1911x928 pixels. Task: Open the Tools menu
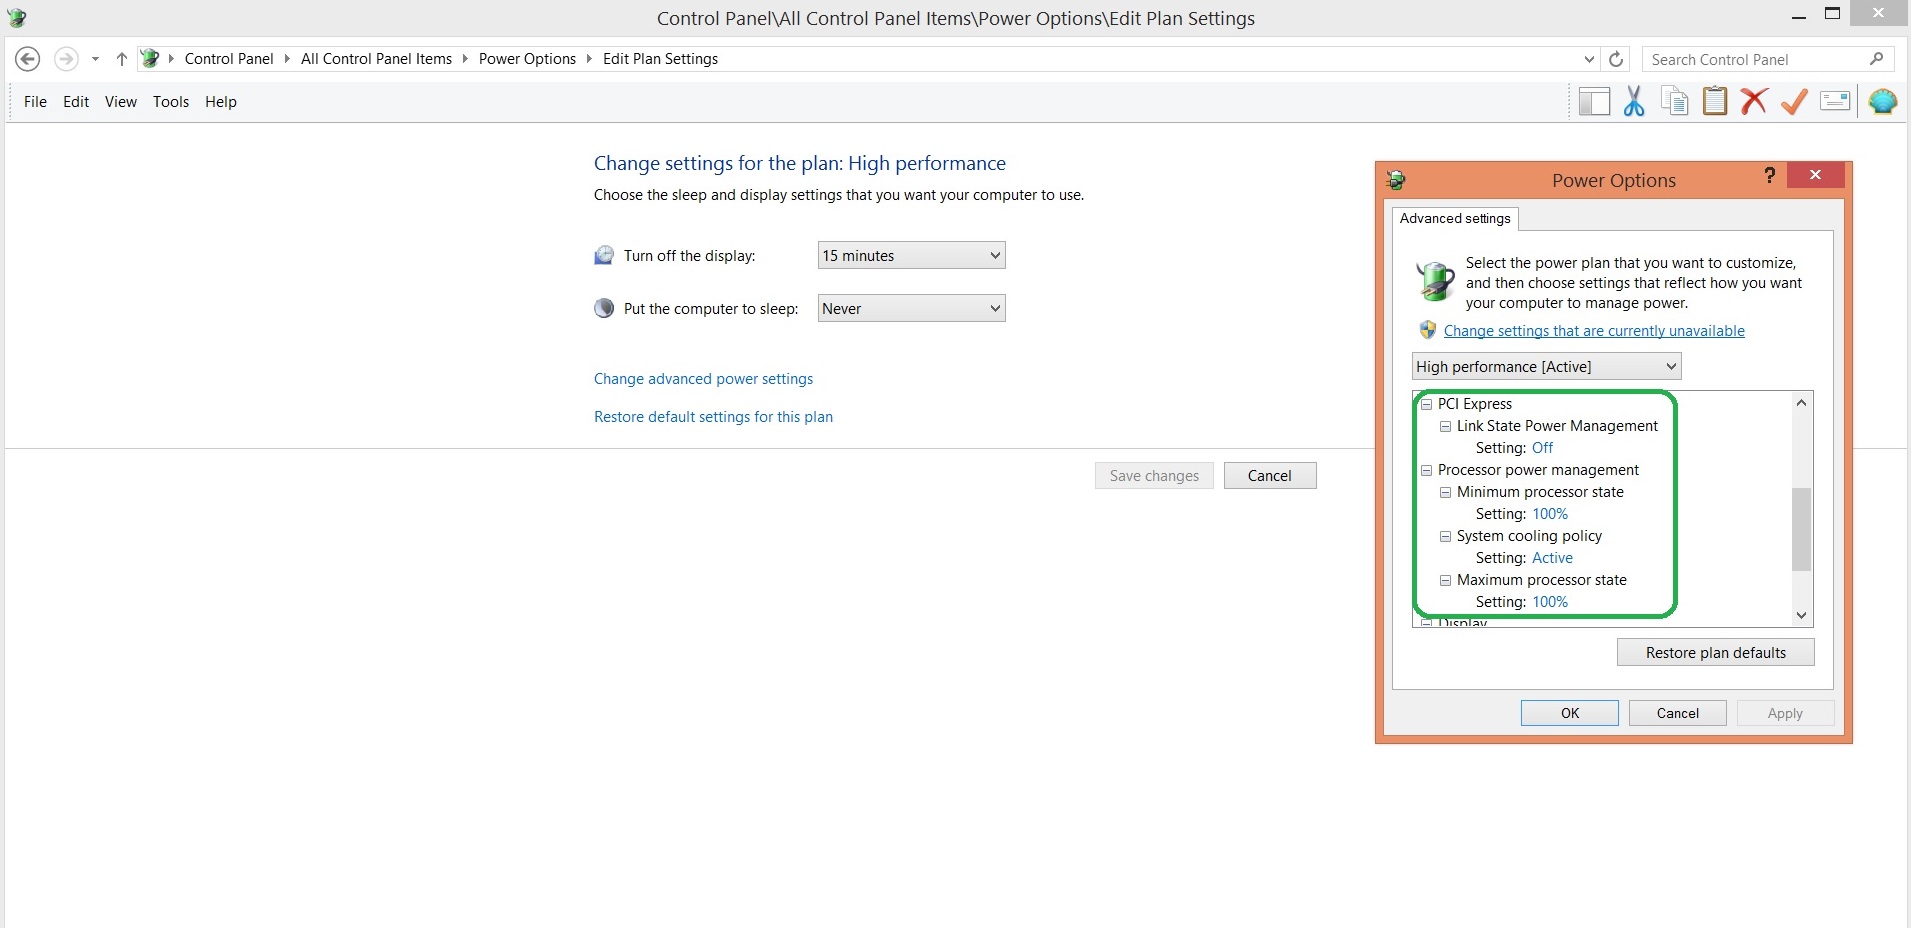[x=171, y=102]
